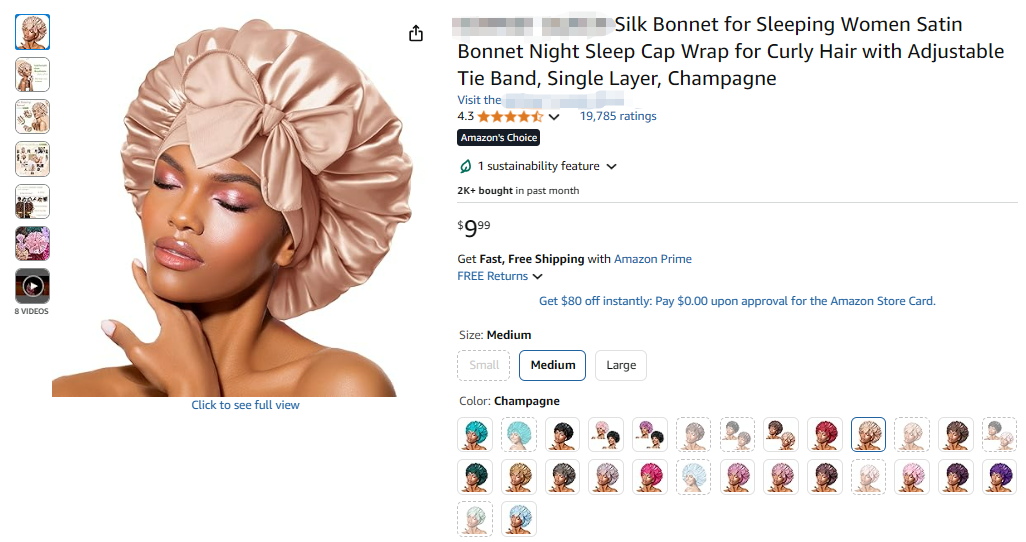
Task: Click the Amazon Store Card offer link
Action: point(737,301)
